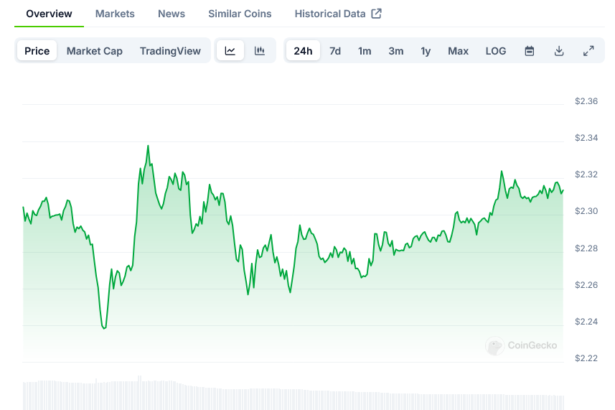This screenshot has width=615, height=410.
Task: Switch chart to TradingView
Action: coord(170,51)
